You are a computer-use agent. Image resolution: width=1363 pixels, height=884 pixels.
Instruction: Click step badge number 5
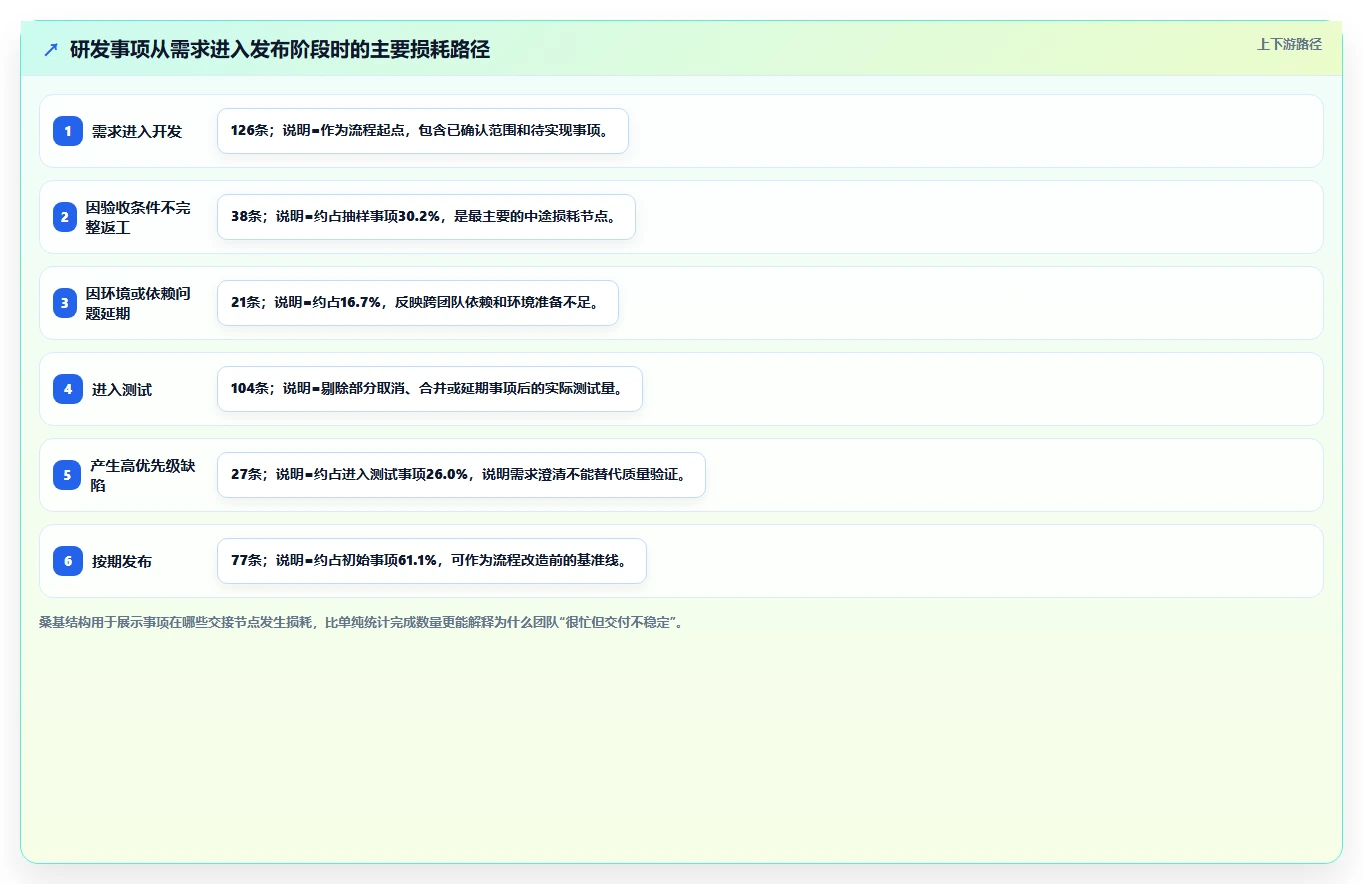[67, 475]
